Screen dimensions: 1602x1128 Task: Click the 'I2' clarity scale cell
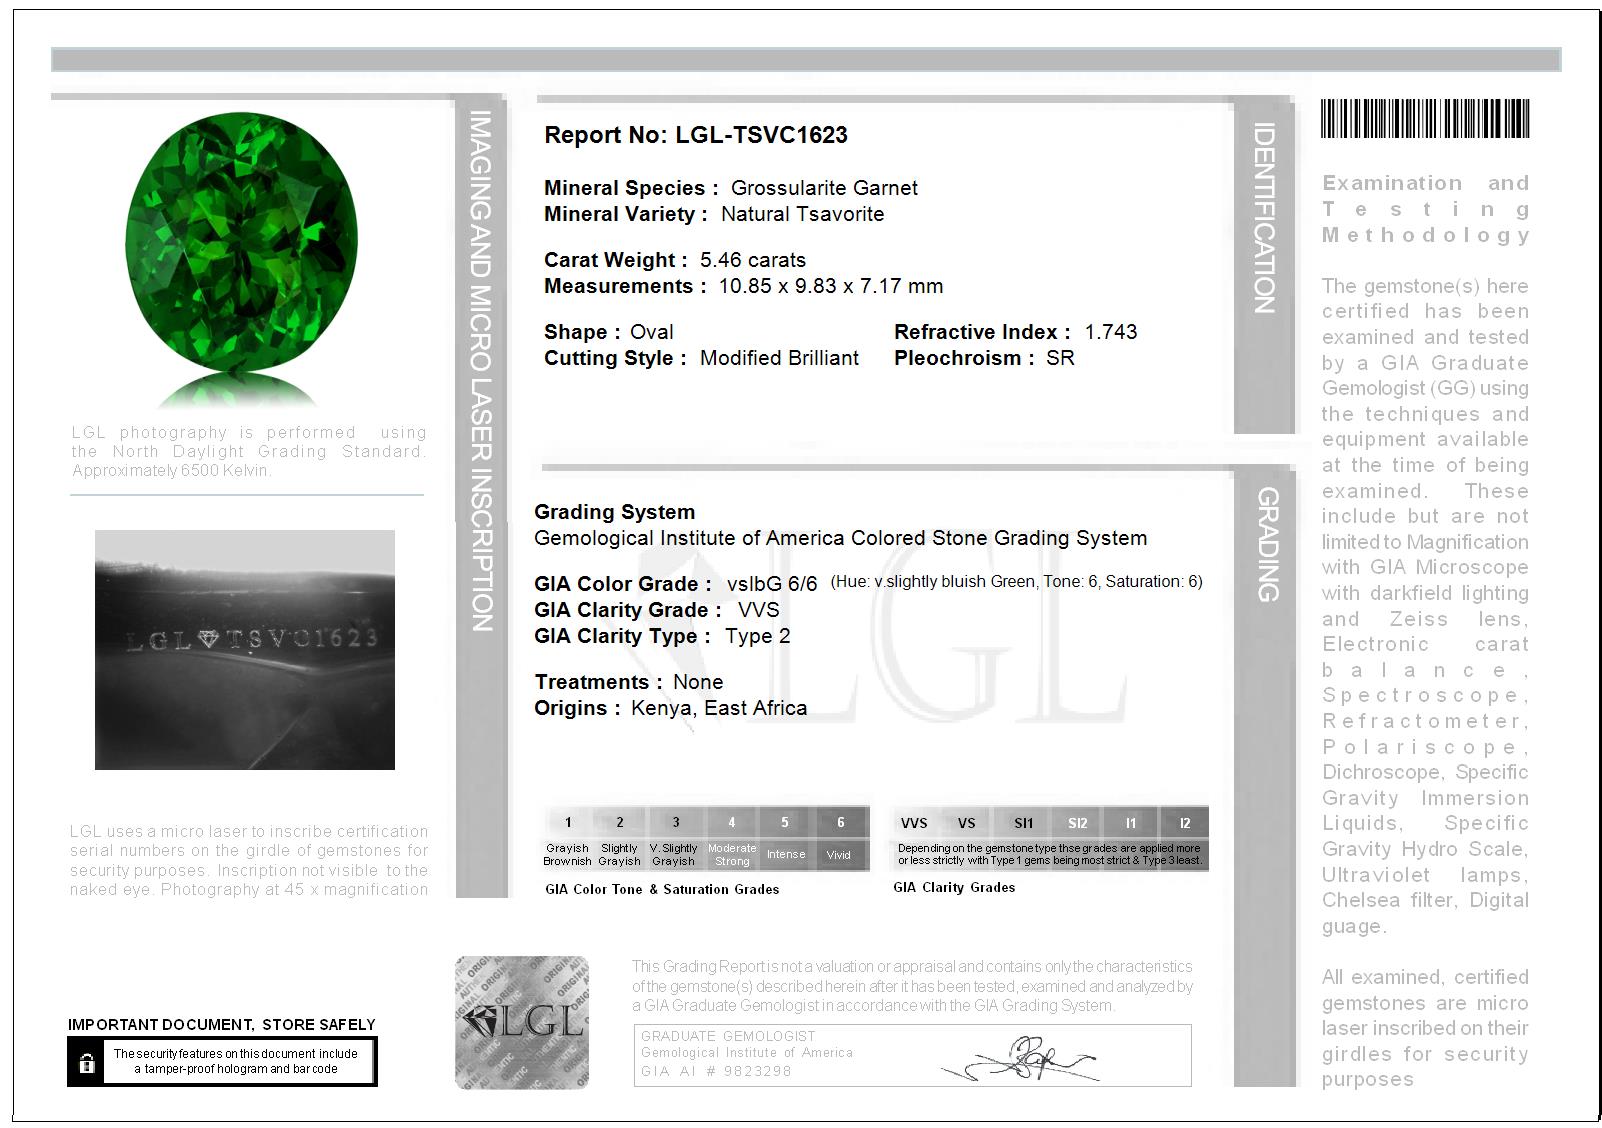pyautogui.click(x=1184, y=823)
